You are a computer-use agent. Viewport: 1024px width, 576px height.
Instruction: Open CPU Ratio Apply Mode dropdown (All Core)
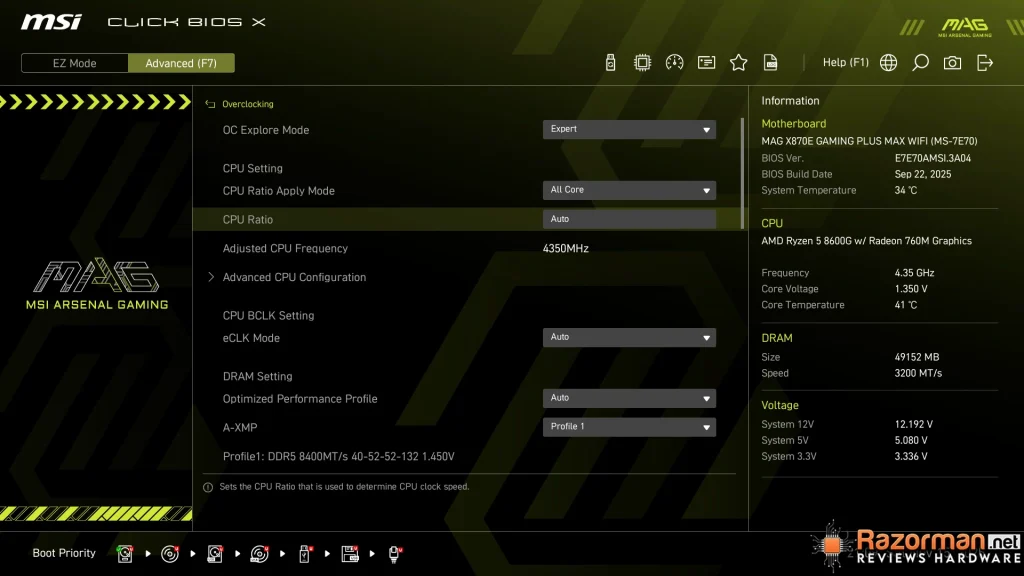tap(629, 190)
